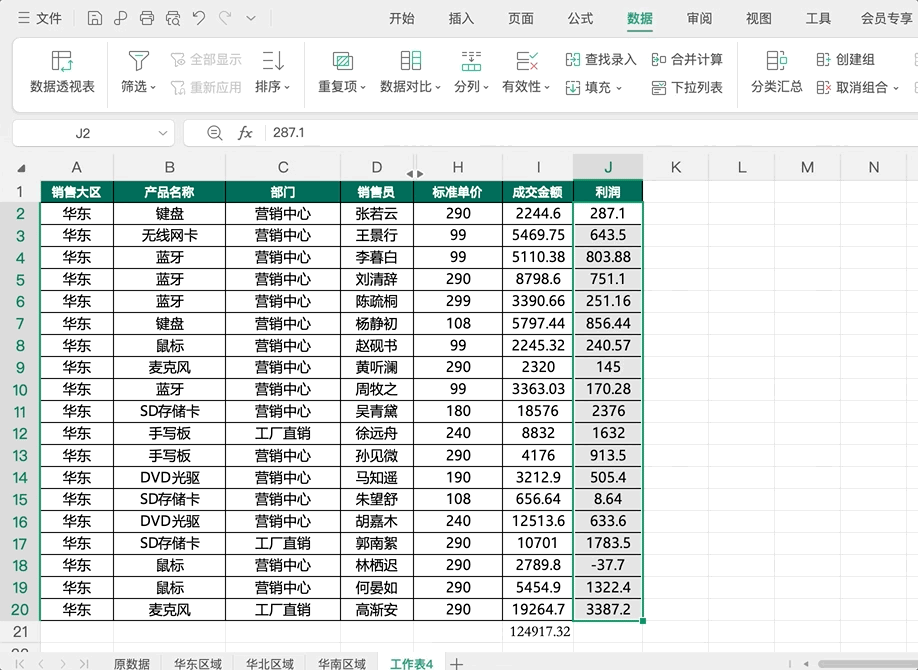Click the 工作表4 sheet tab
This screenshot has width=918, height=670.
click(x=411, y=664)
